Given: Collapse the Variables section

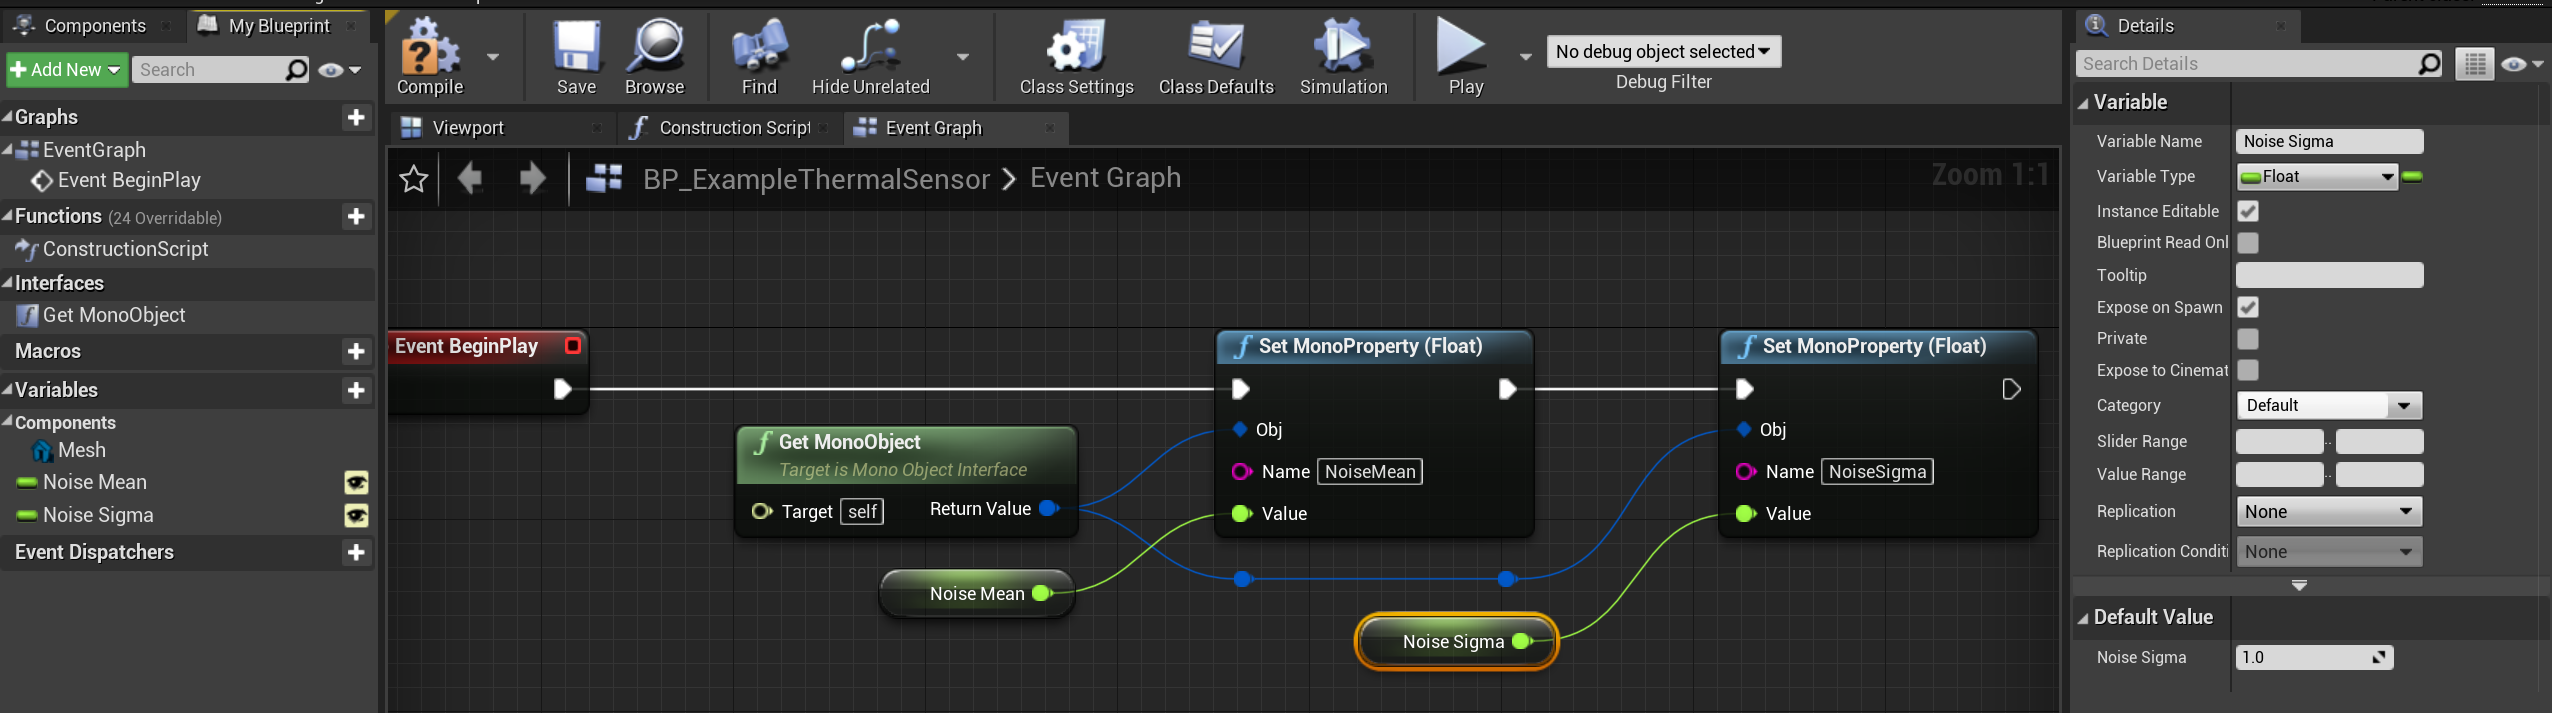Looking at the screenshot, I should 7,389.
